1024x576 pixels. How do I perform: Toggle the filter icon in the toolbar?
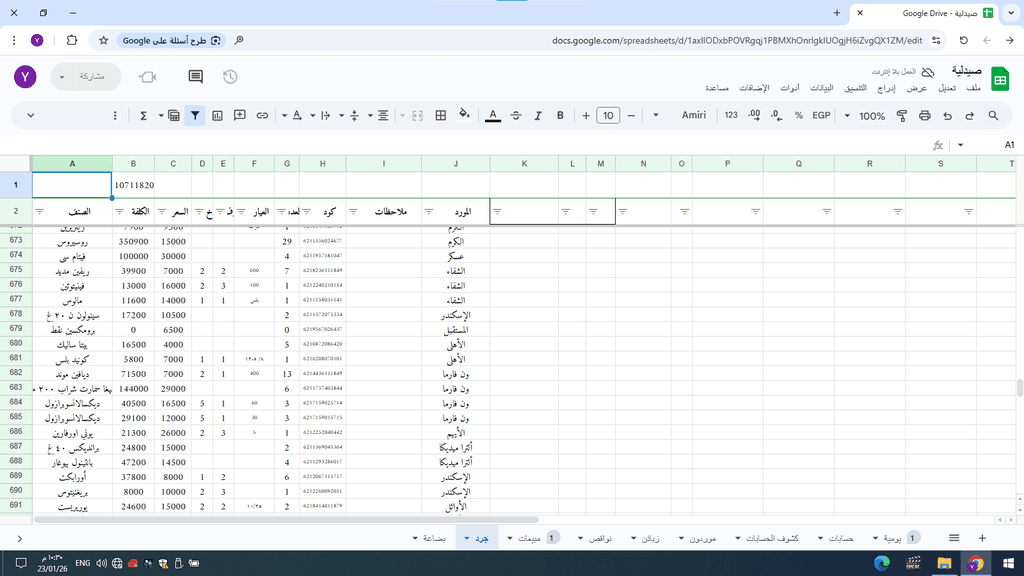click(x=194, y=116)
